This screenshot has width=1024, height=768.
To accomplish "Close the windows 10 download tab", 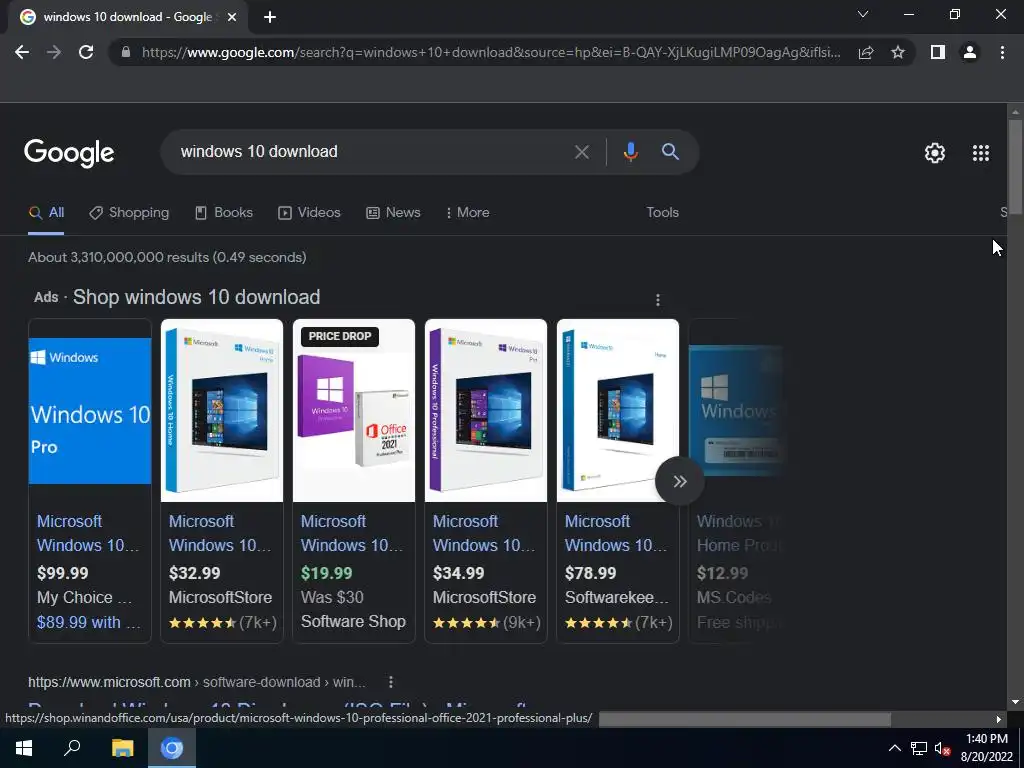I will [x=232, y=17].
